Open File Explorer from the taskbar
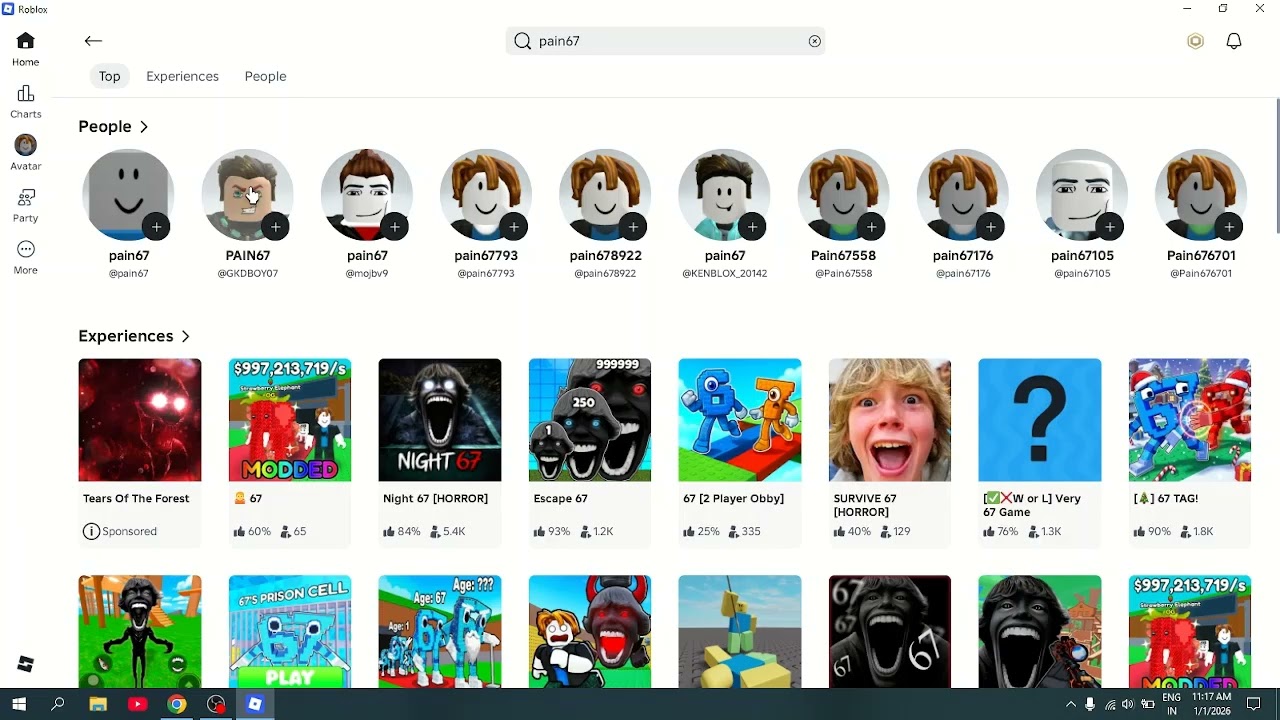The height and width of the screenshot is (720, 1280). (97, 704)
